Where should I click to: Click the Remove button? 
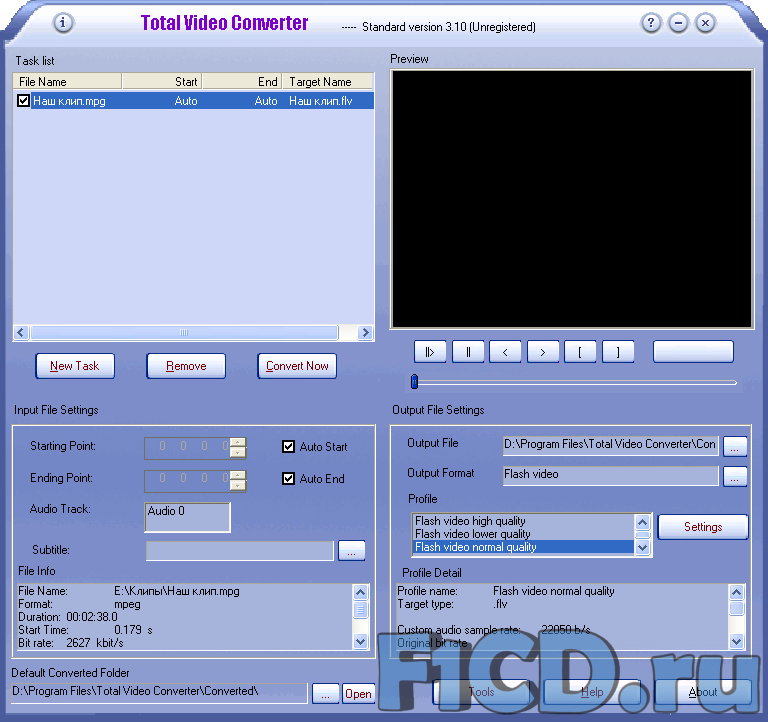186,366
